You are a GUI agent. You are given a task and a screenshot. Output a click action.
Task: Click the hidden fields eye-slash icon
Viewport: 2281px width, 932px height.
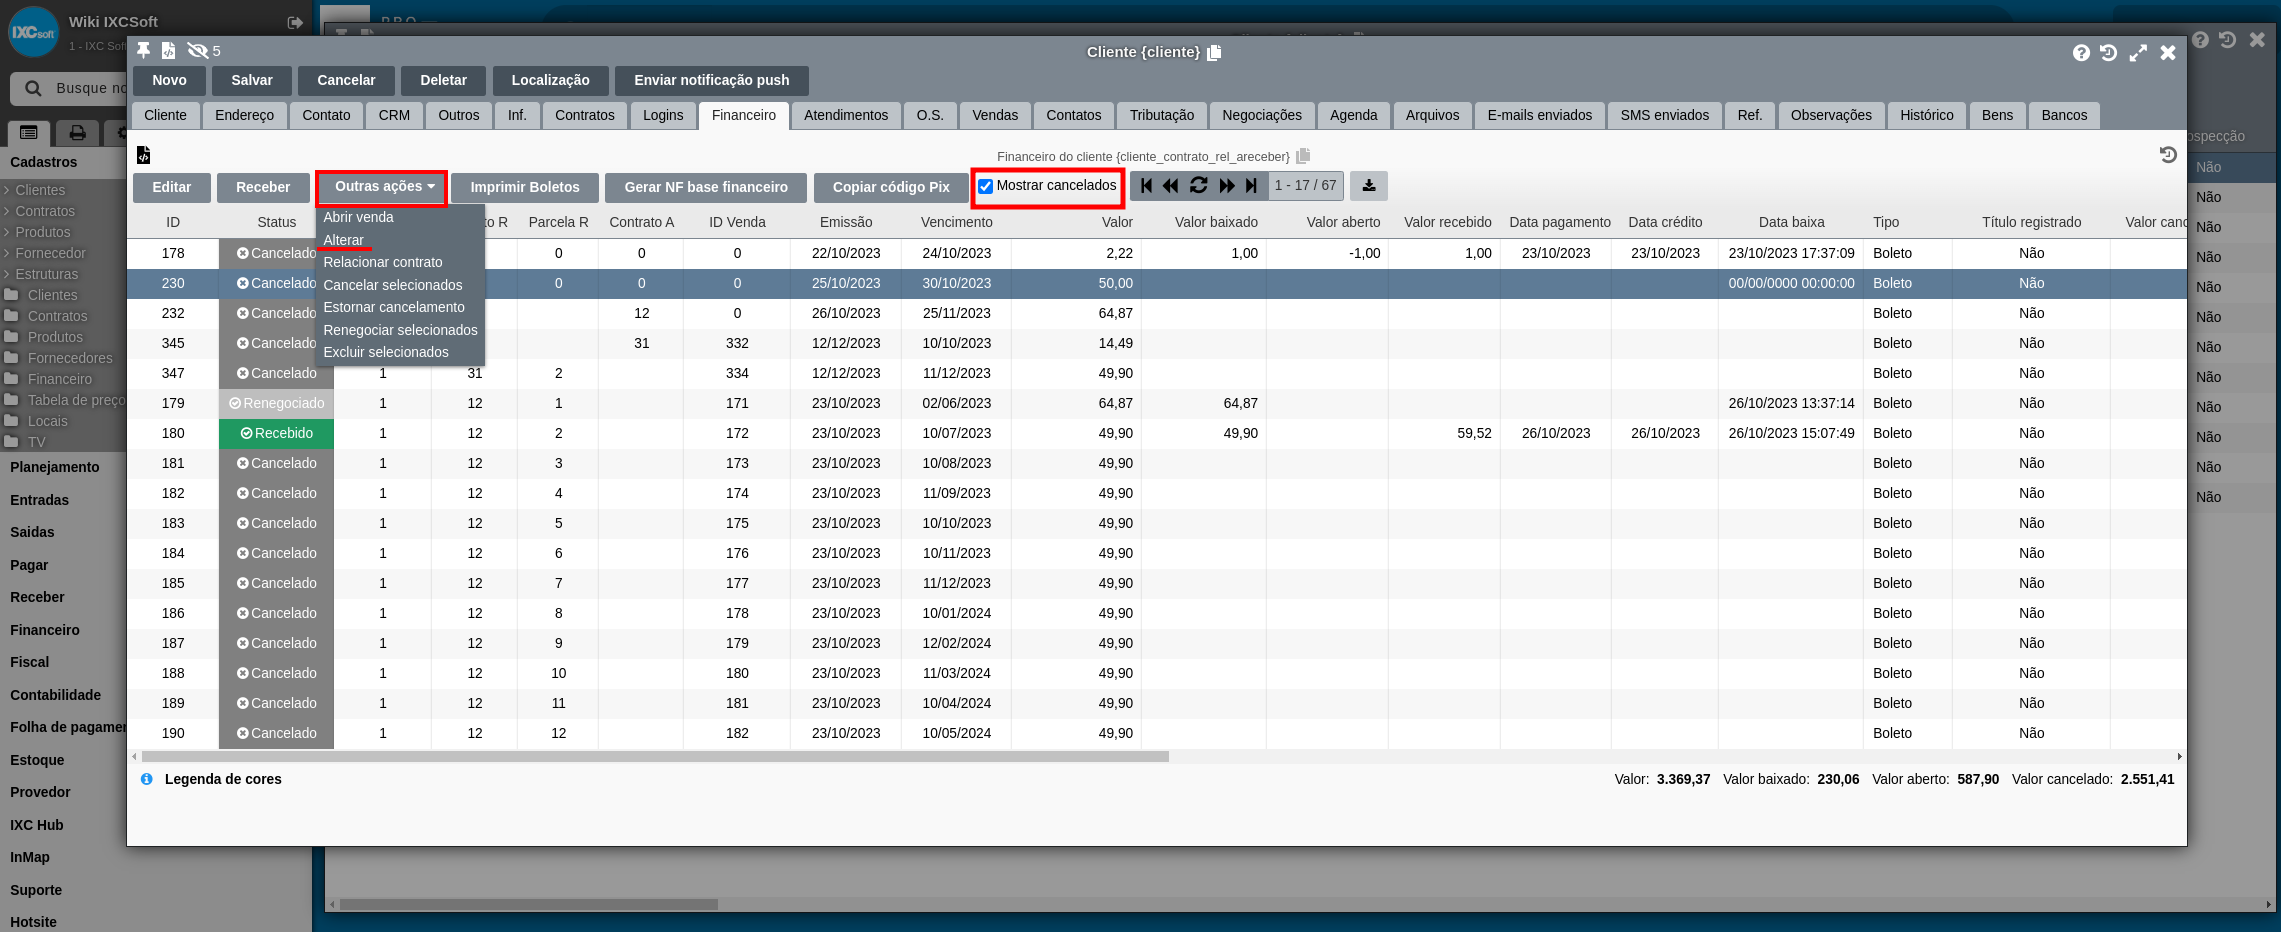coord(198,50)
